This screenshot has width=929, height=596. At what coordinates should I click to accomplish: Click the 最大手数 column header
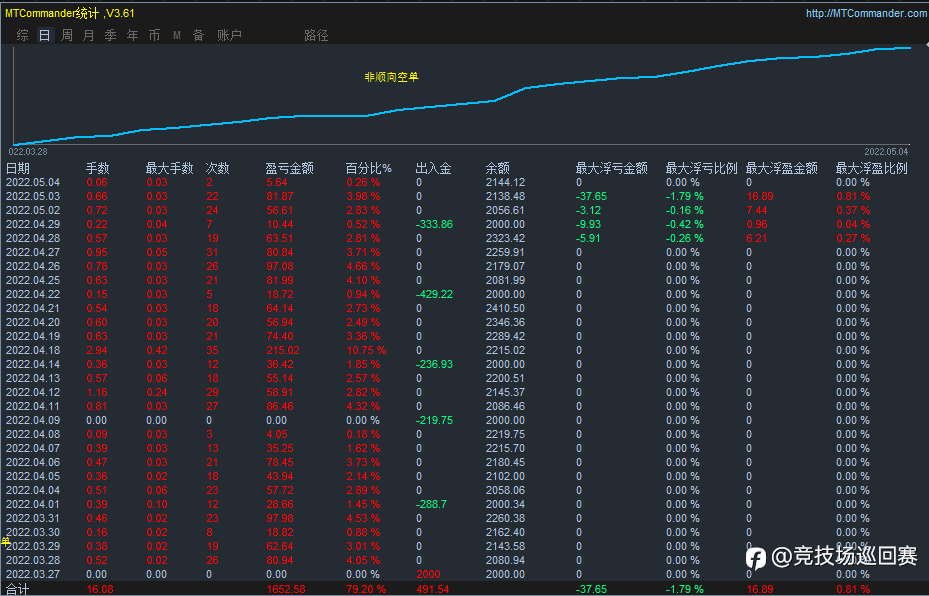(x=169, y=168)
